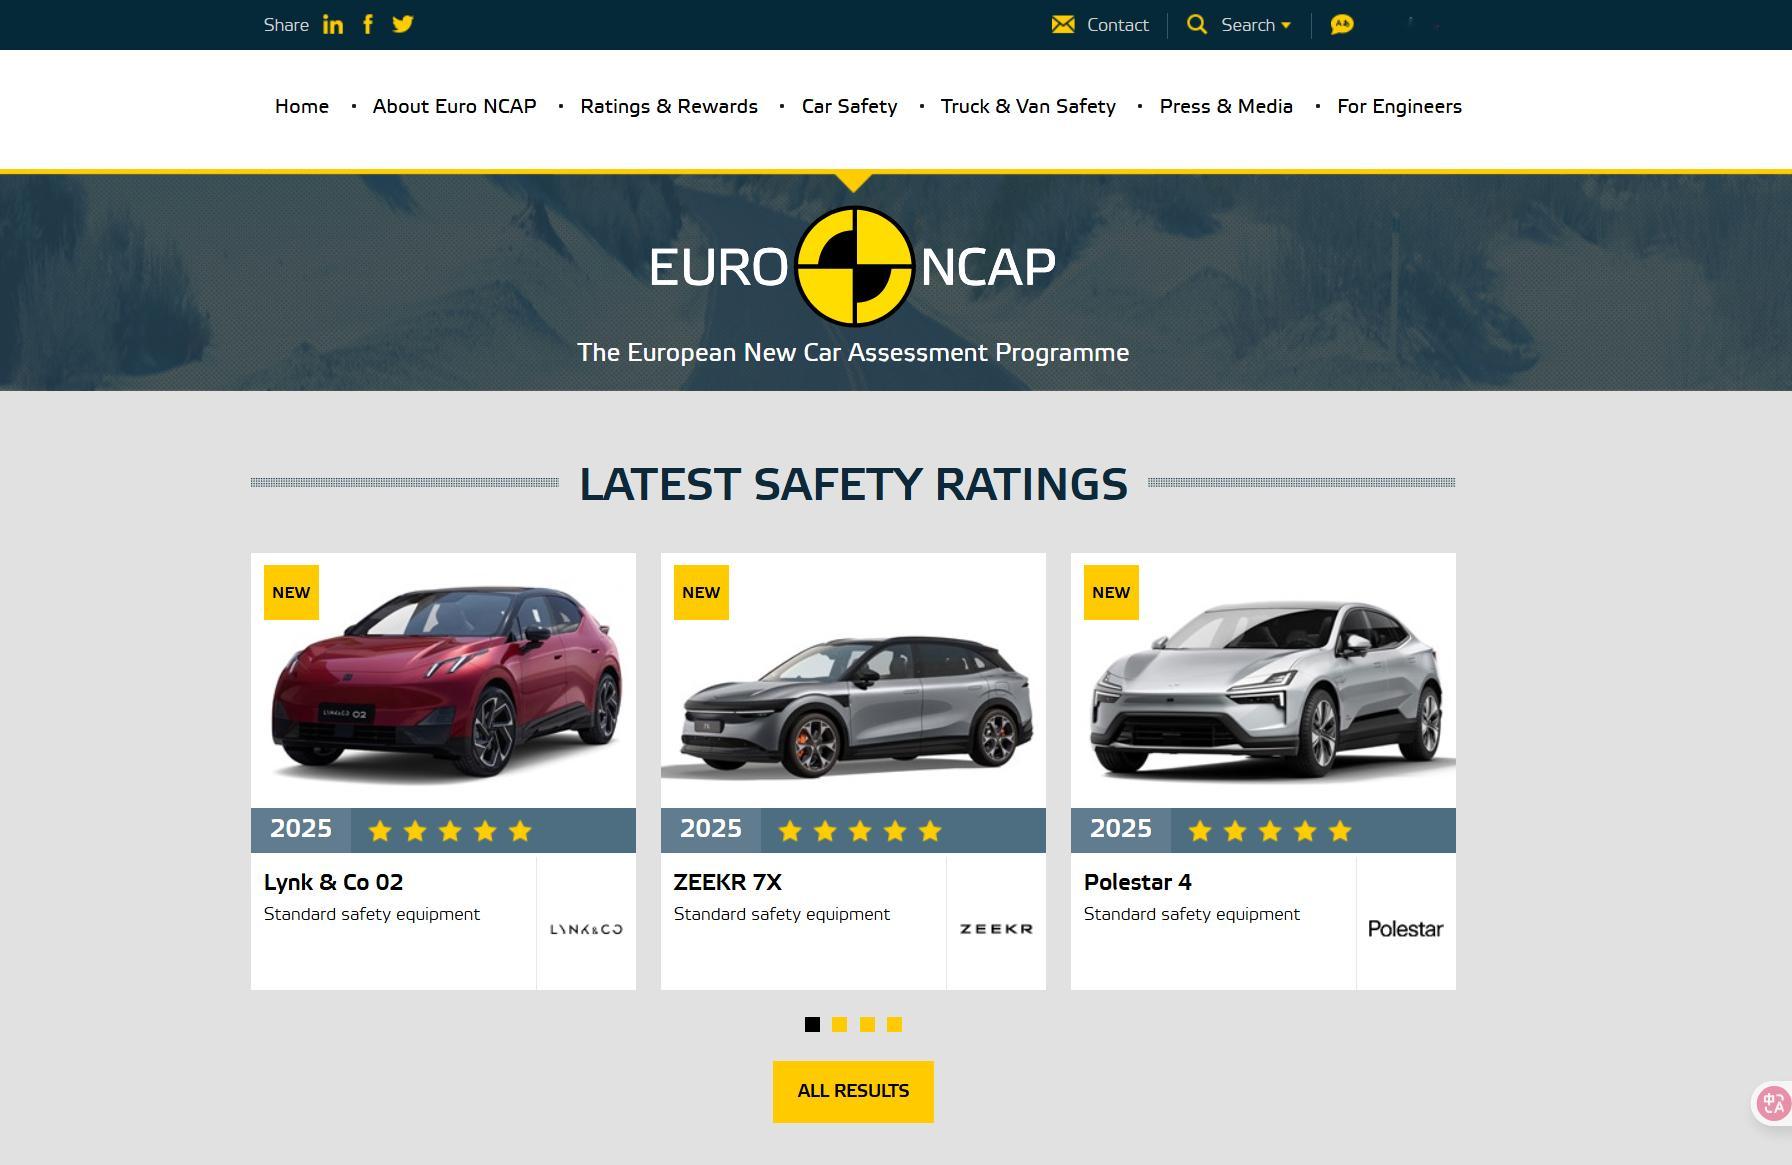Viewport: 1792px width, 1165px height.
Task: Click NEW badge on Lynk & Co card
Action: (x=291, y=592)
